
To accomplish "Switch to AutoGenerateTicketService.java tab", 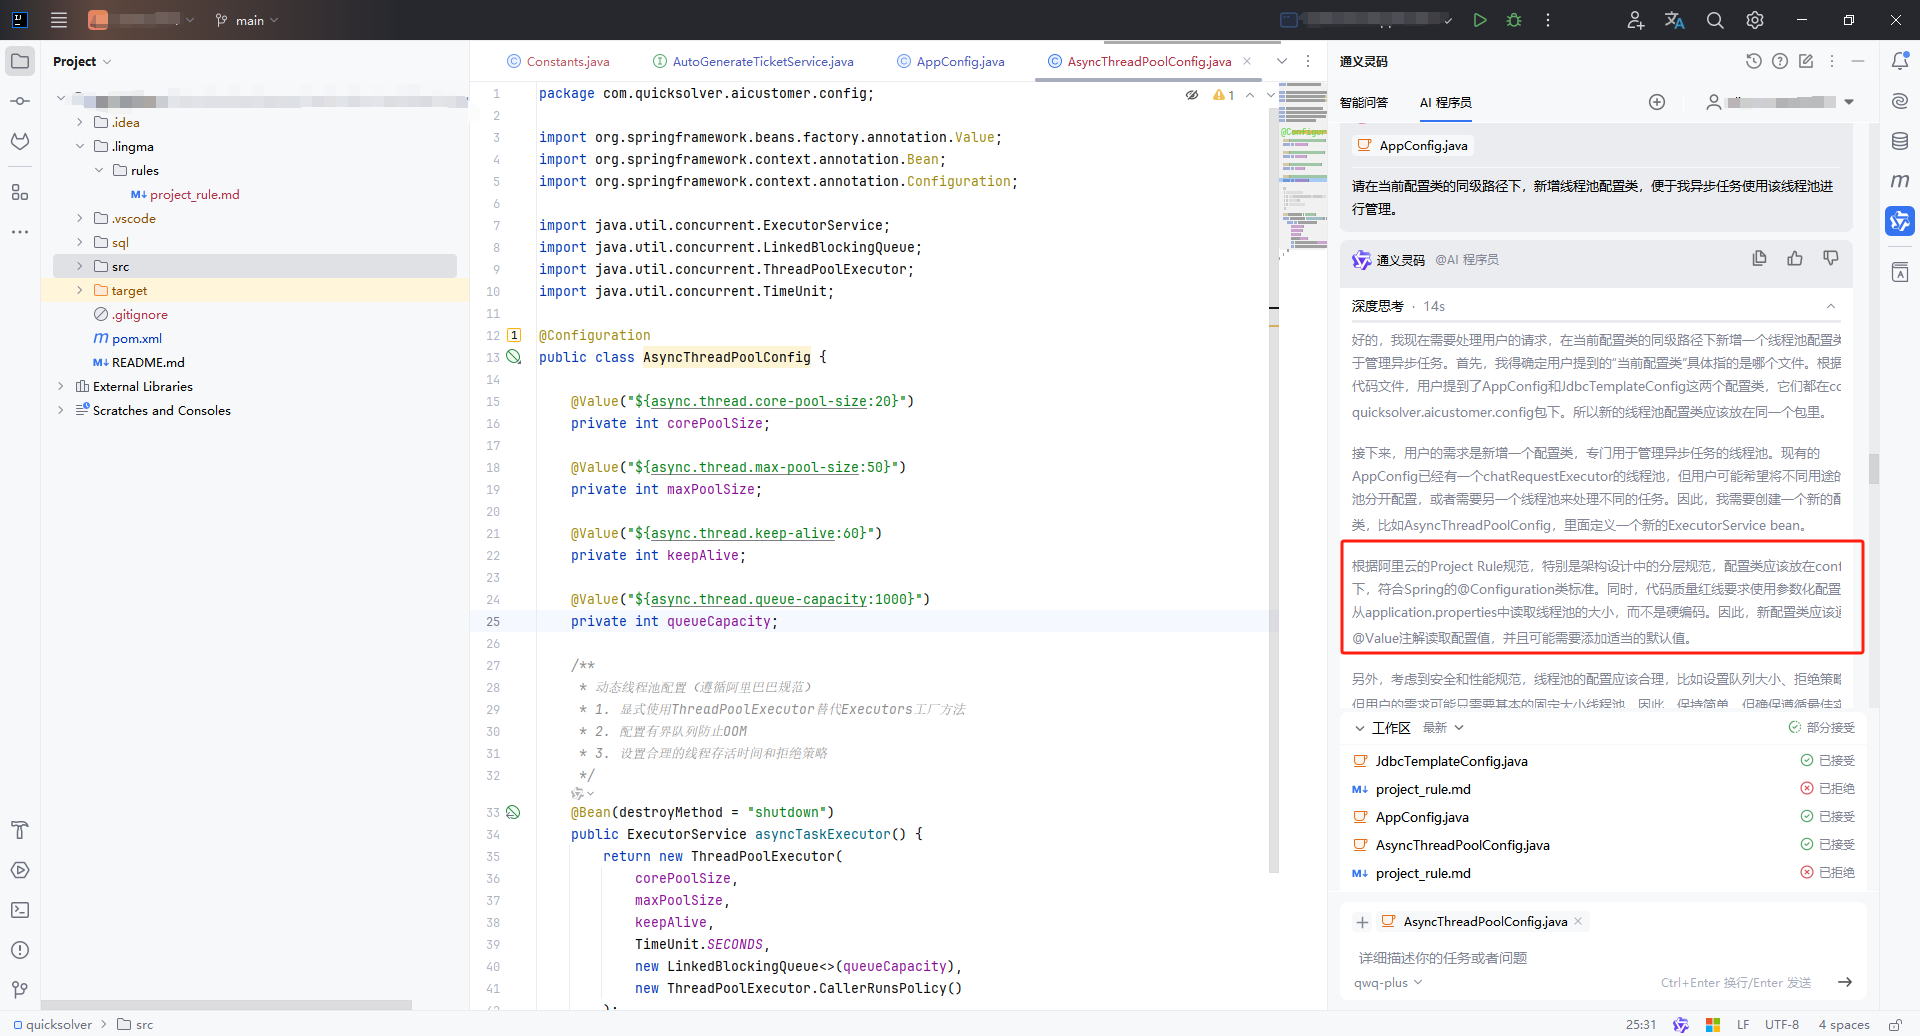I will (x=753, y=61).
